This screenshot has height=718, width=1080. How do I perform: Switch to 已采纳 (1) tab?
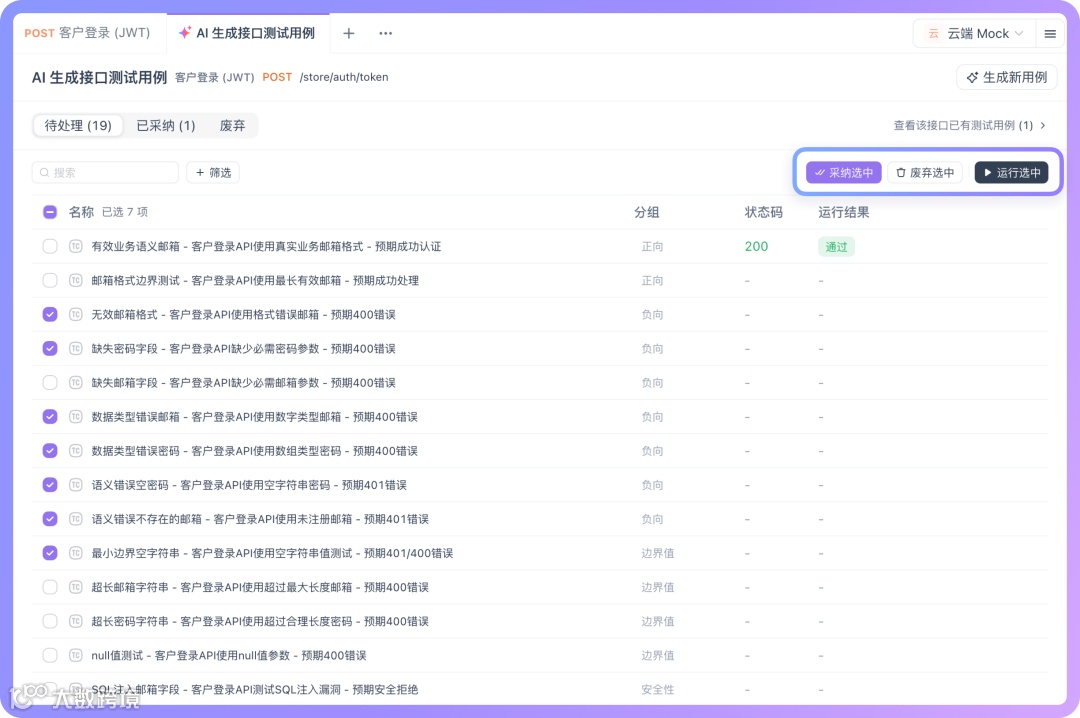coord(165,125)
